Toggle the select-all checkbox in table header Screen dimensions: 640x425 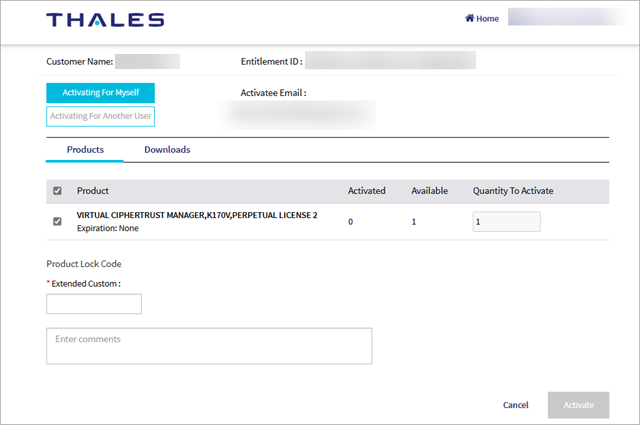[57, 191]
